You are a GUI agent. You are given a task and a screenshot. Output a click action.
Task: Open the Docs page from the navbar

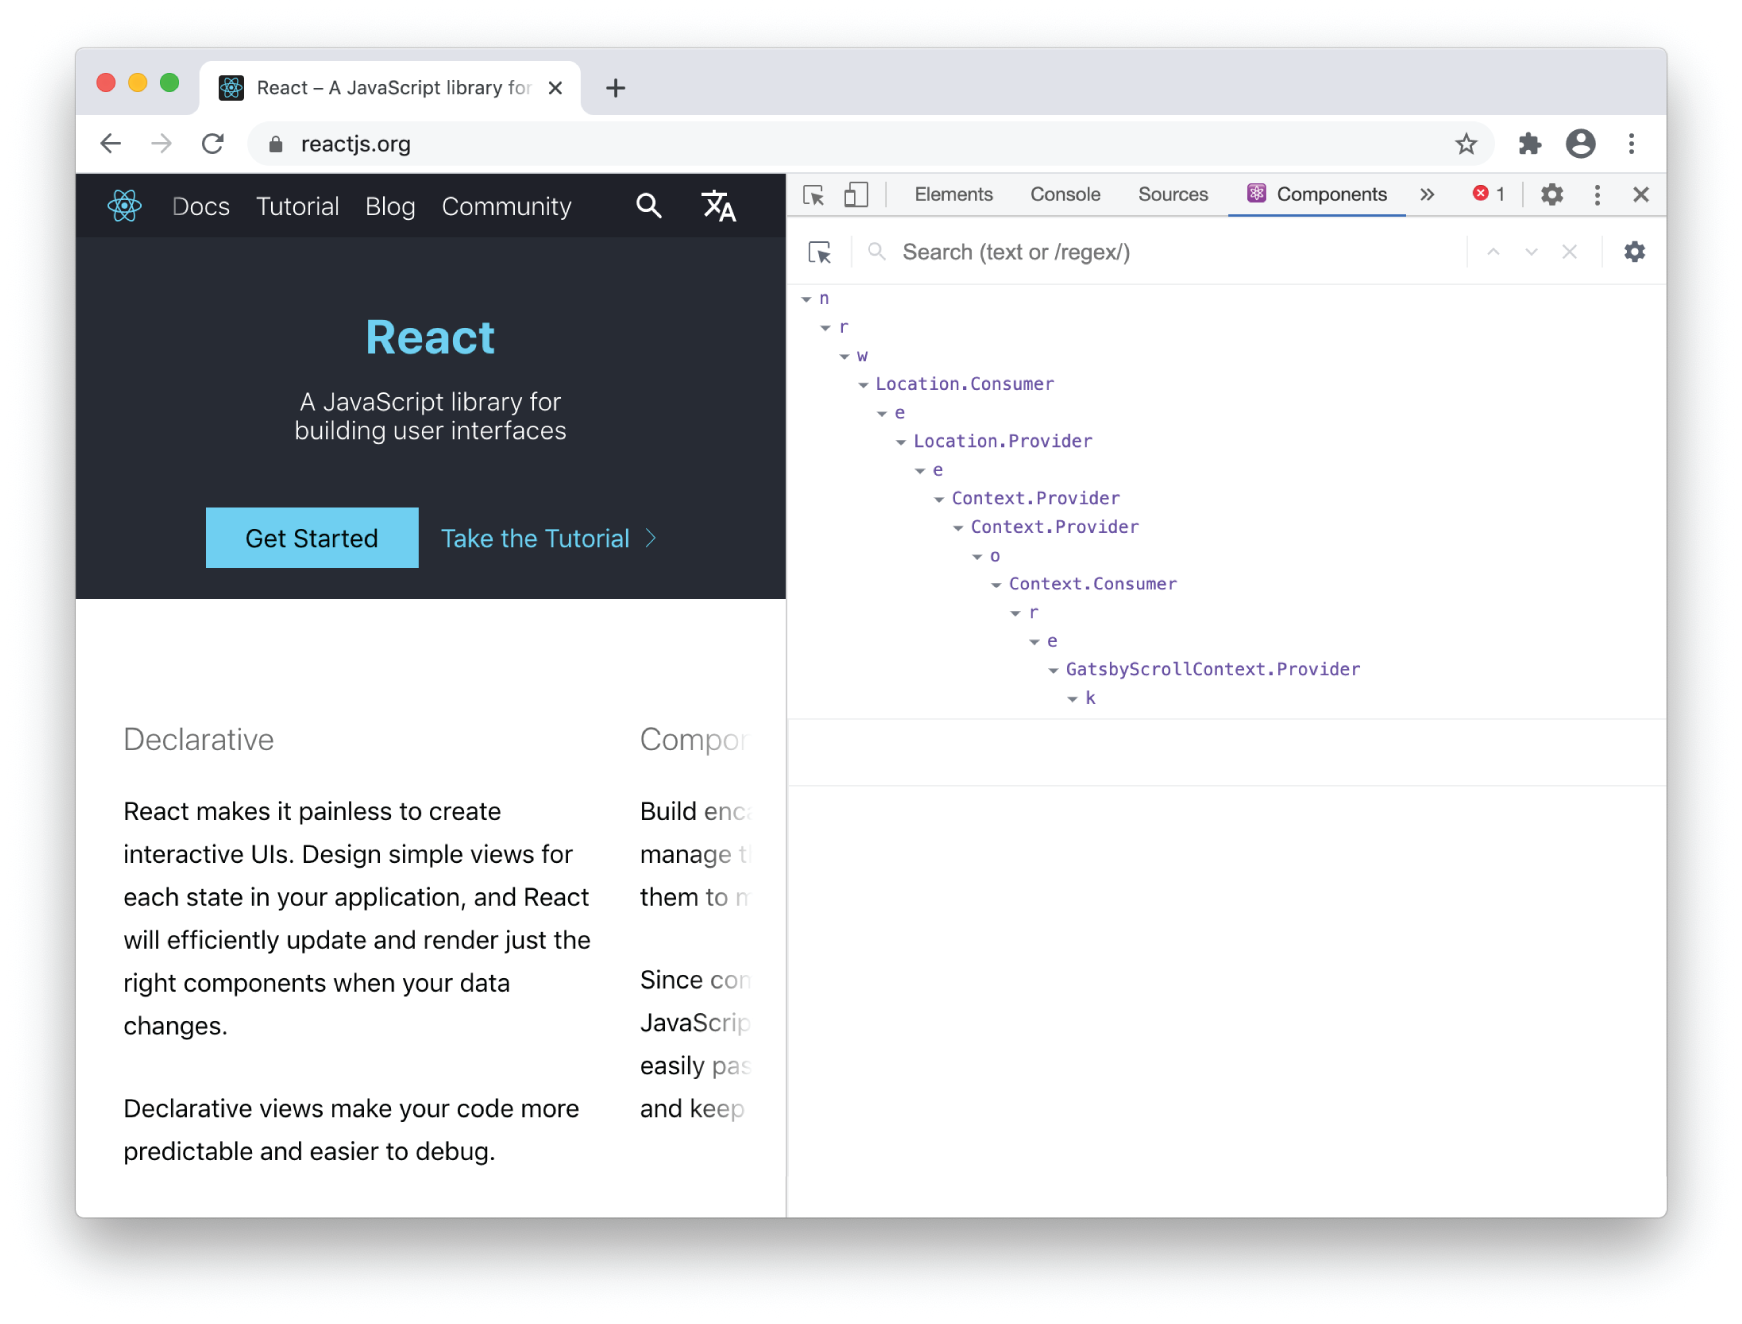[200, 205]
